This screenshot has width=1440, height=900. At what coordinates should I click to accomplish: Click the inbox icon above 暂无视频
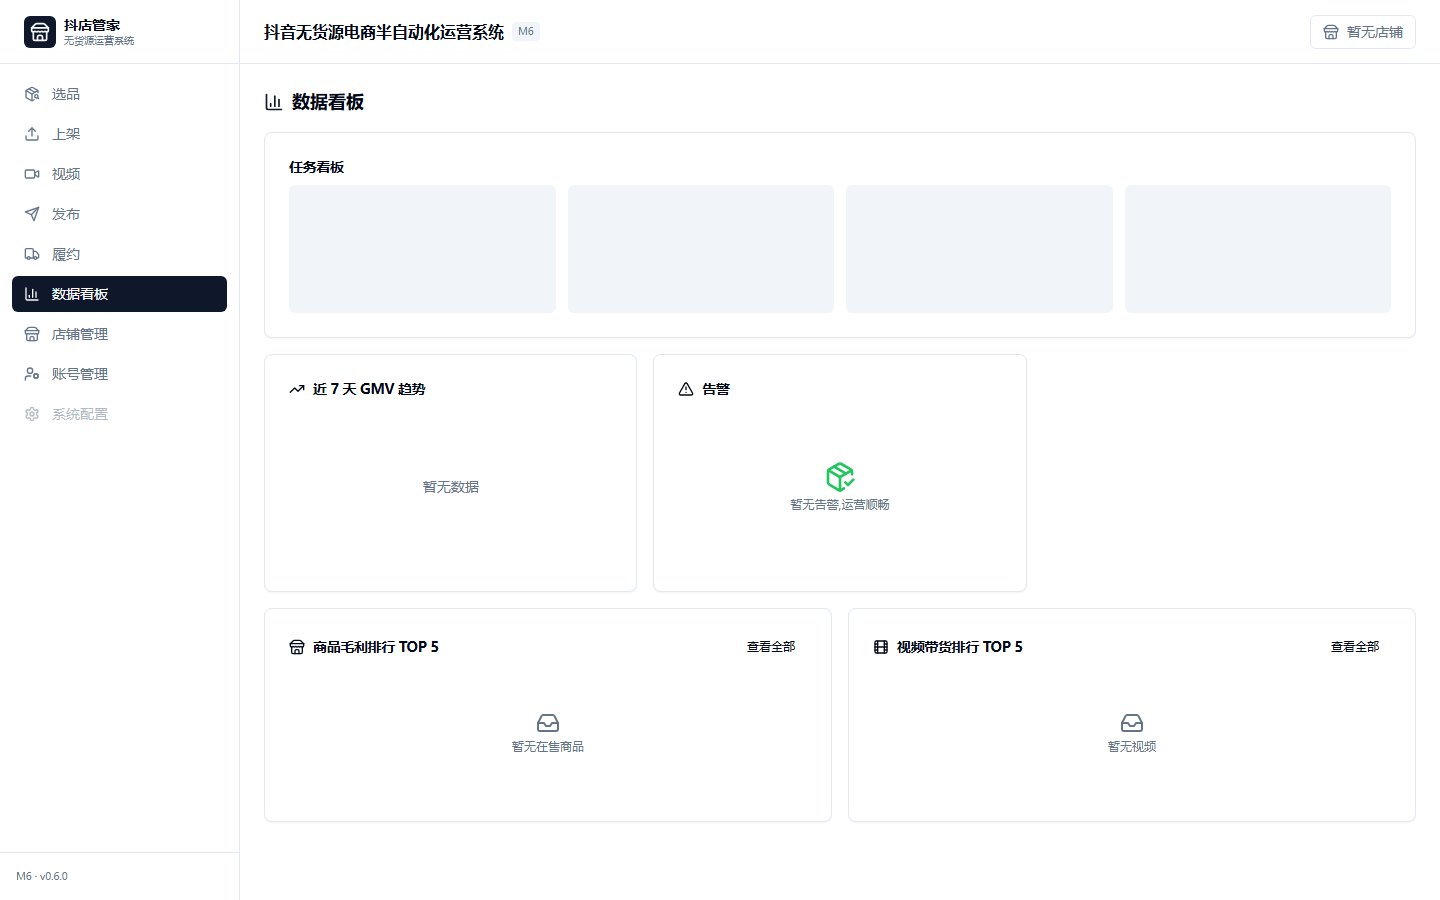pyautogui.click(x=1132, y=723)
